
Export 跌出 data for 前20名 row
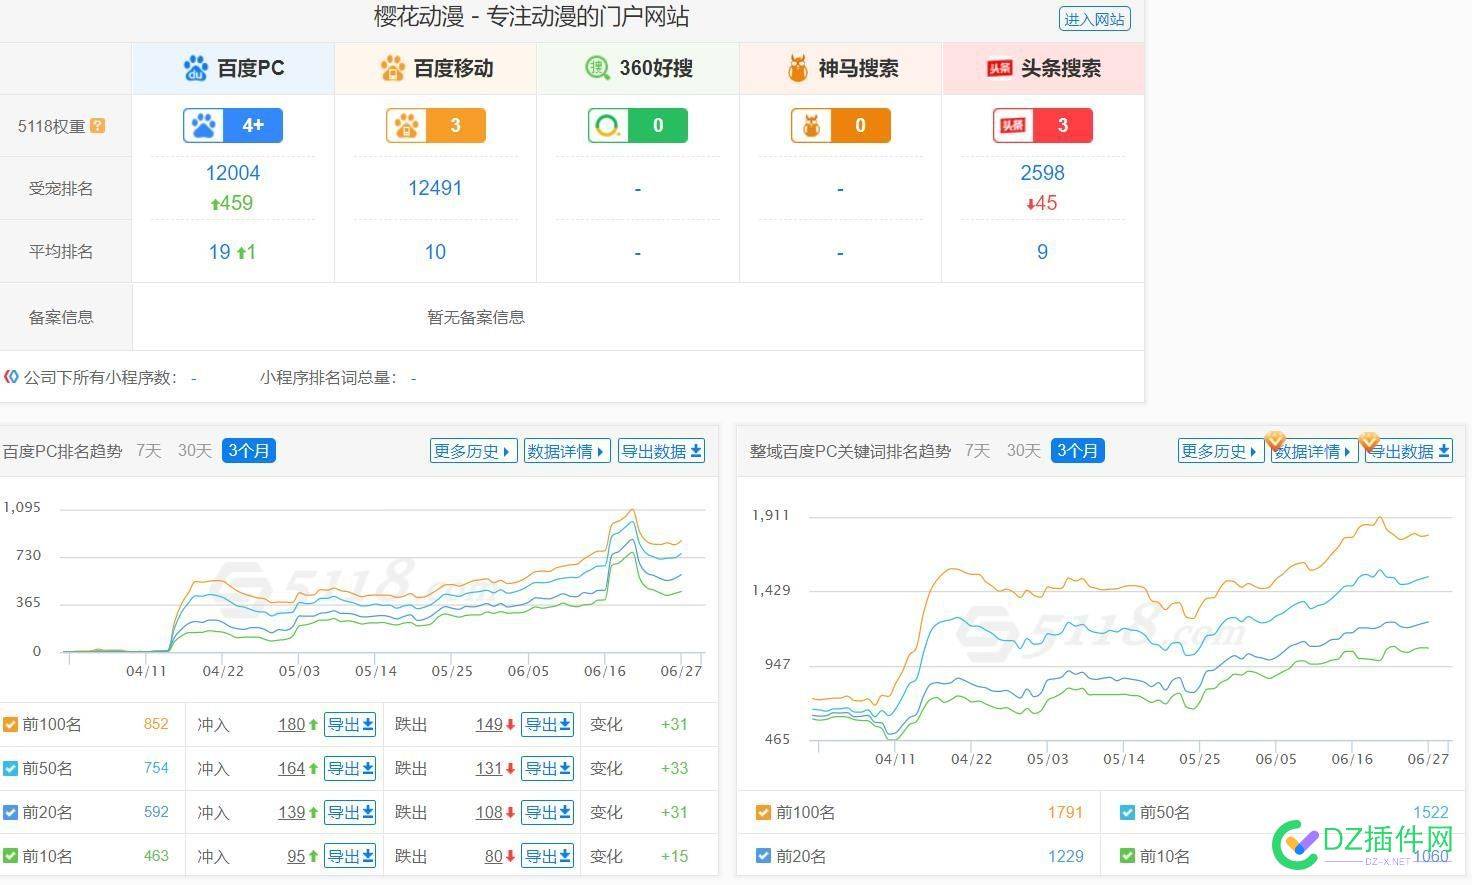[547, 813]
